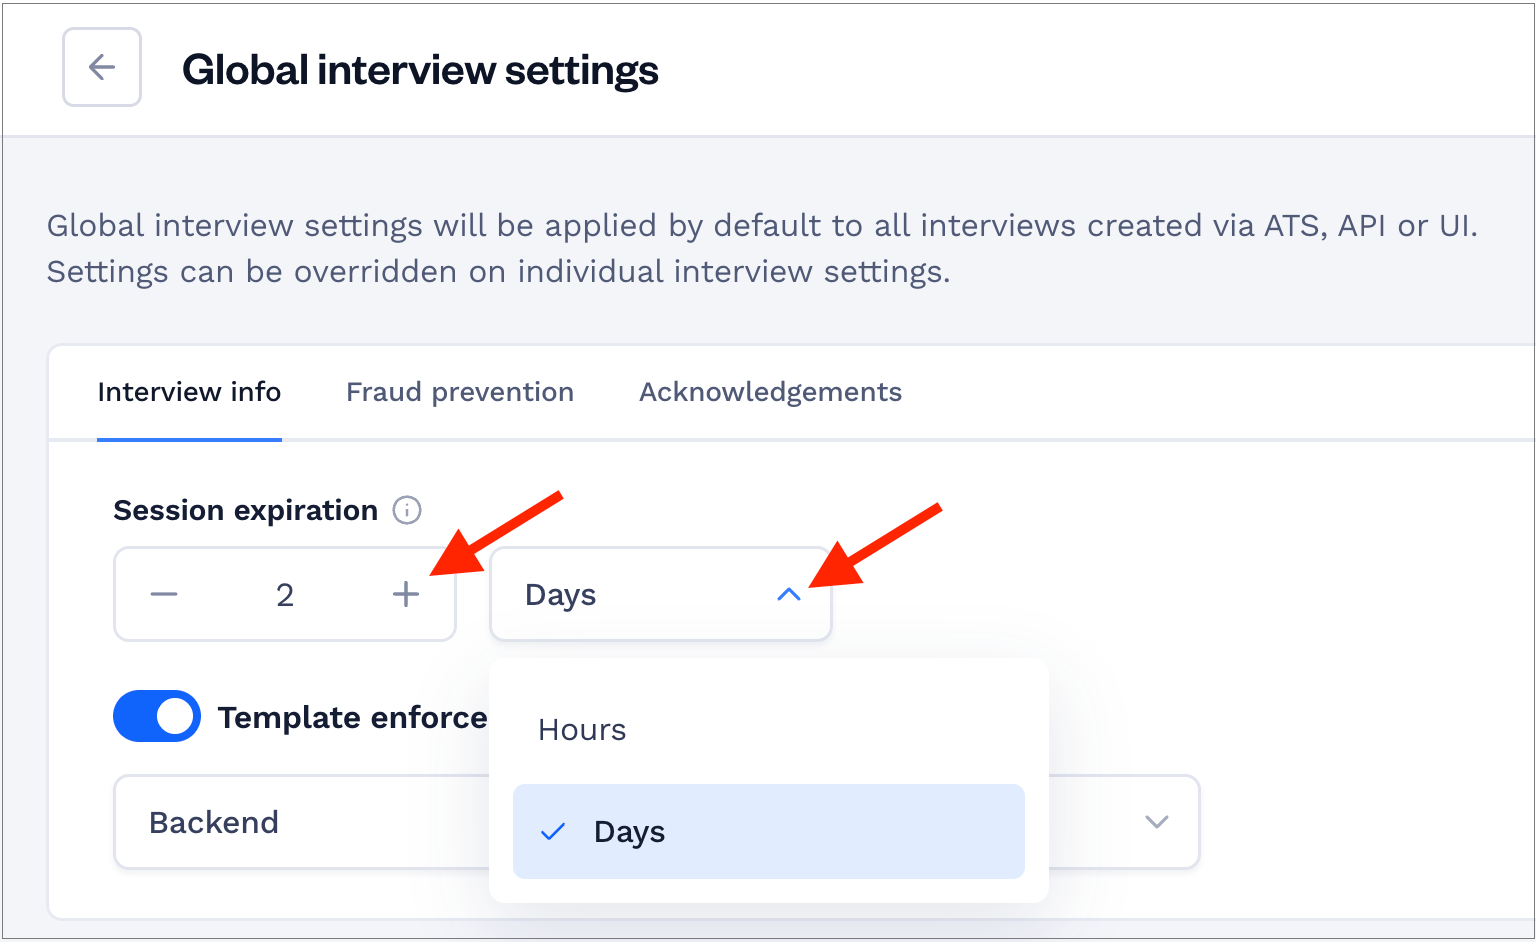Click the Template enforcement label text

coord(353,717)
